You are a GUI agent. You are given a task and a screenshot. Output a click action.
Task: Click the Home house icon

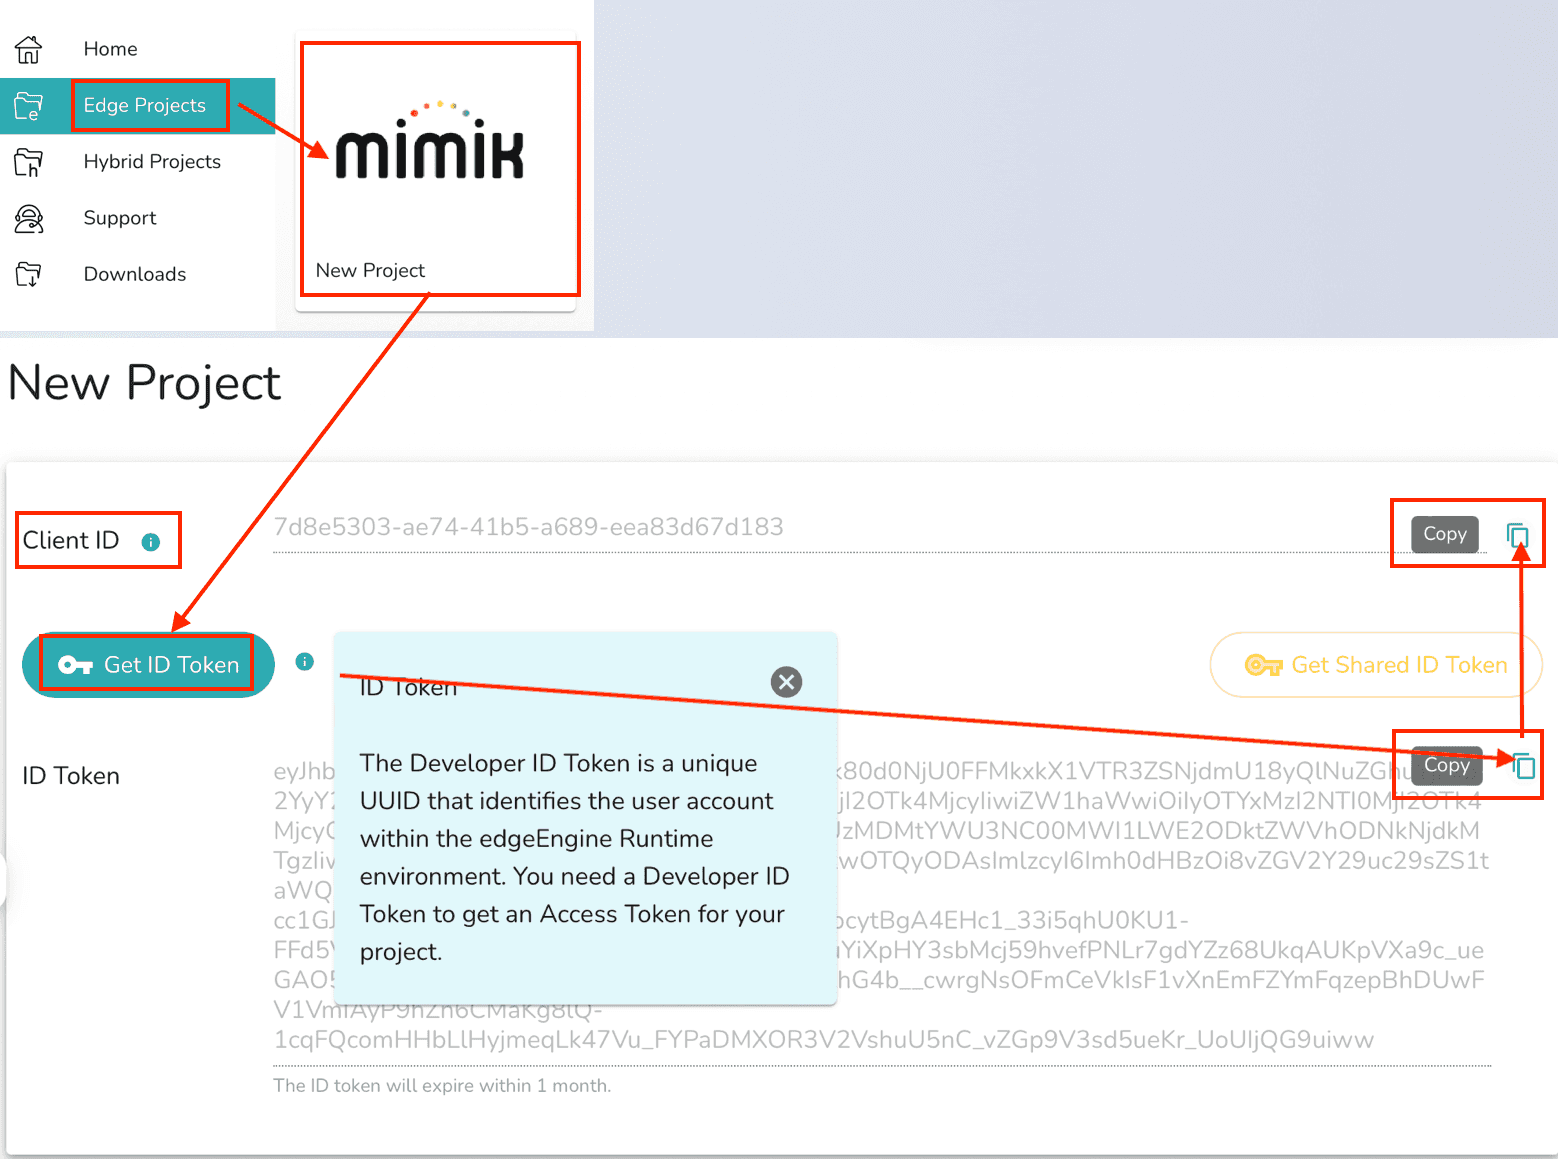pos(29,49)
